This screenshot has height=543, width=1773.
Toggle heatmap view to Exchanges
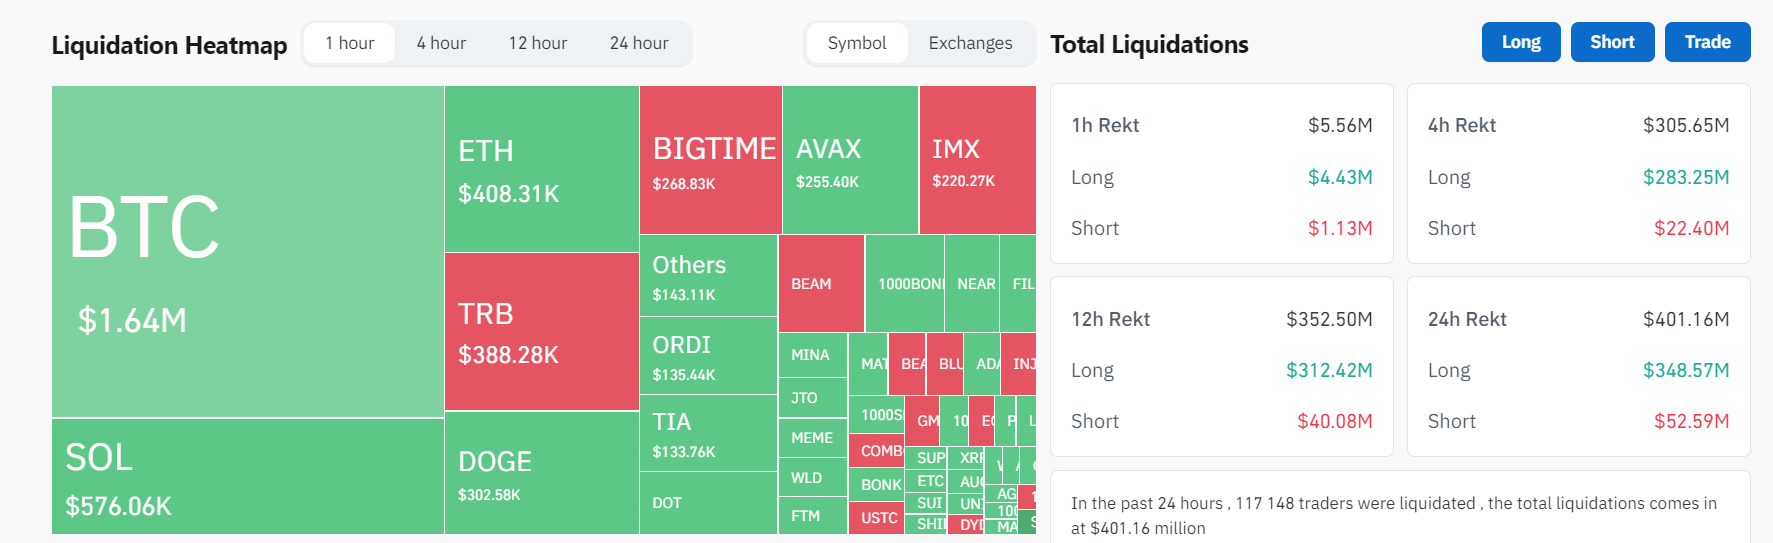[970, 43]
